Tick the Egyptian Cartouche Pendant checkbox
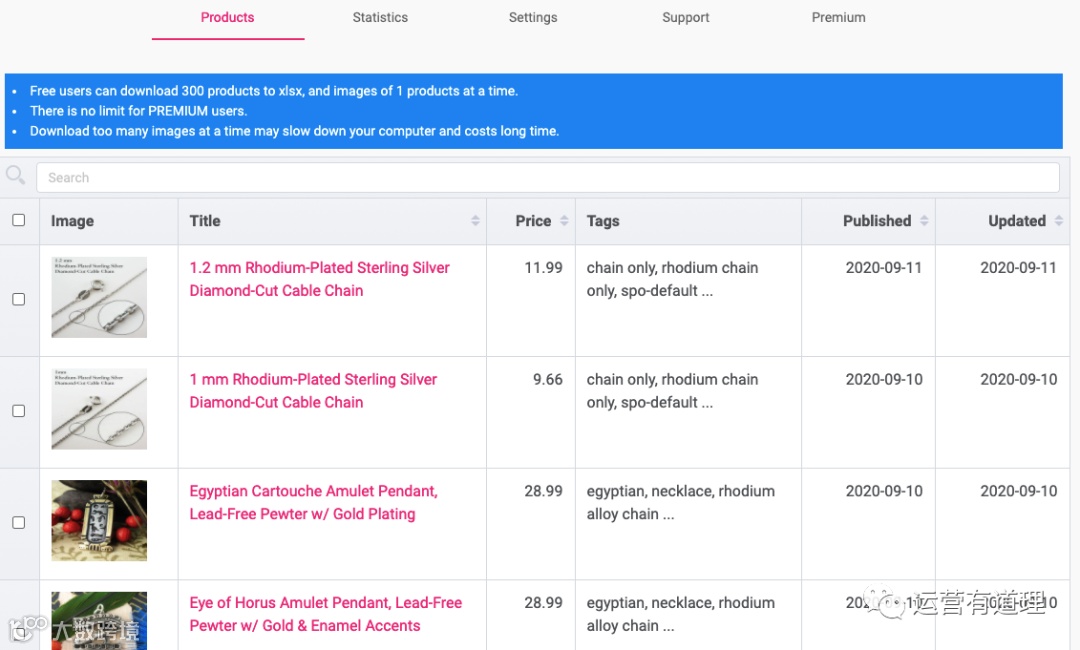 coord(19,523)
